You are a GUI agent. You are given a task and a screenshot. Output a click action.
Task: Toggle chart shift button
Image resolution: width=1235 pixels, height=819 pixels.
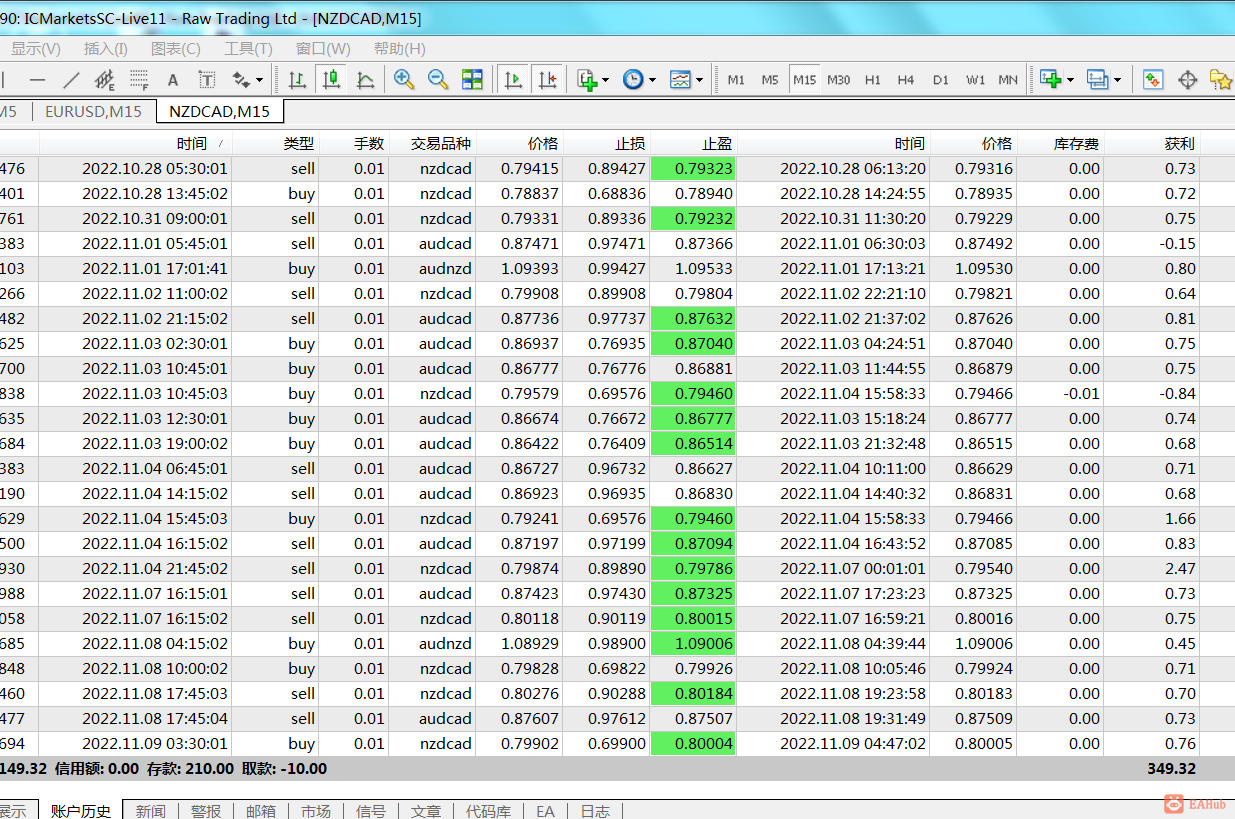[547, 80]
